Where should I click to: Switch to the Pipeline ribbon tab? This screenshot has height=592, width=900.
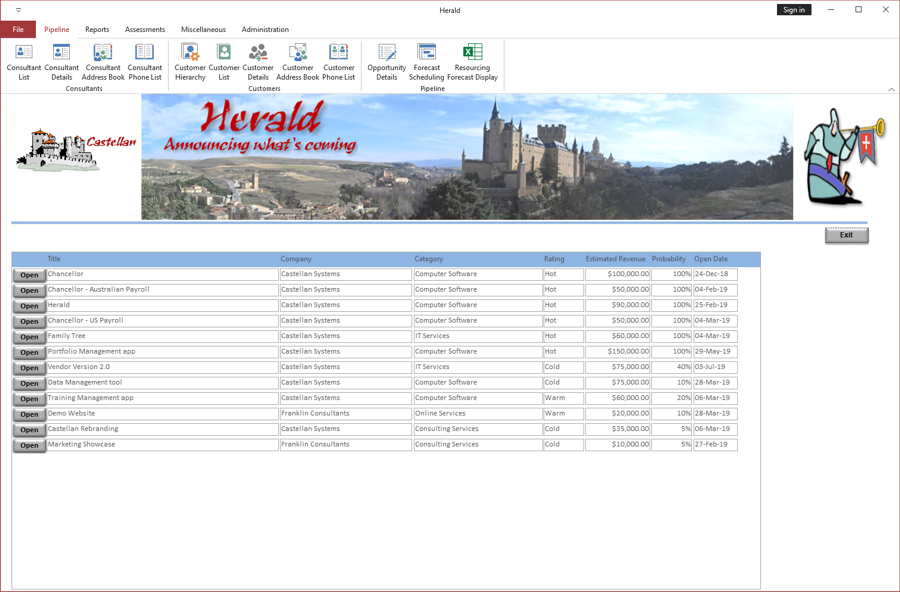[x=57, y=29]
